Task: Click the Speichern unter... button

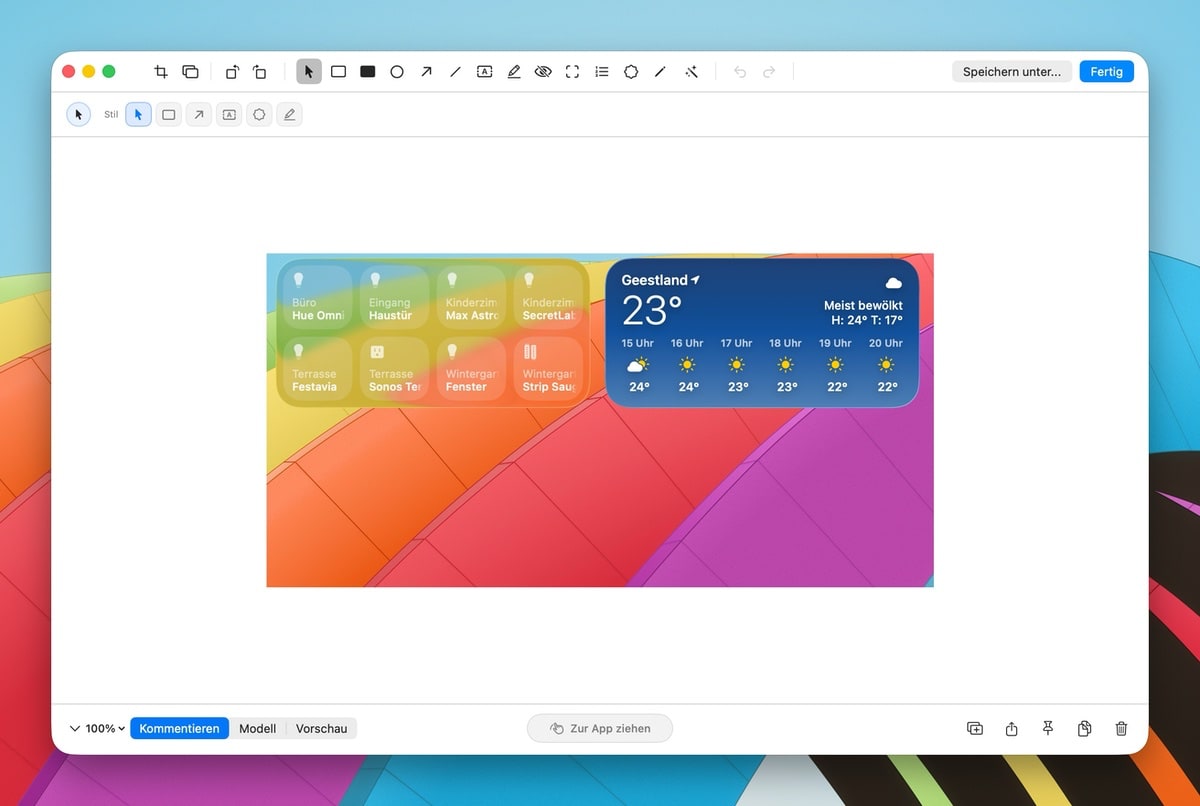Action: pyautogui.click(x=1012, y=72)
